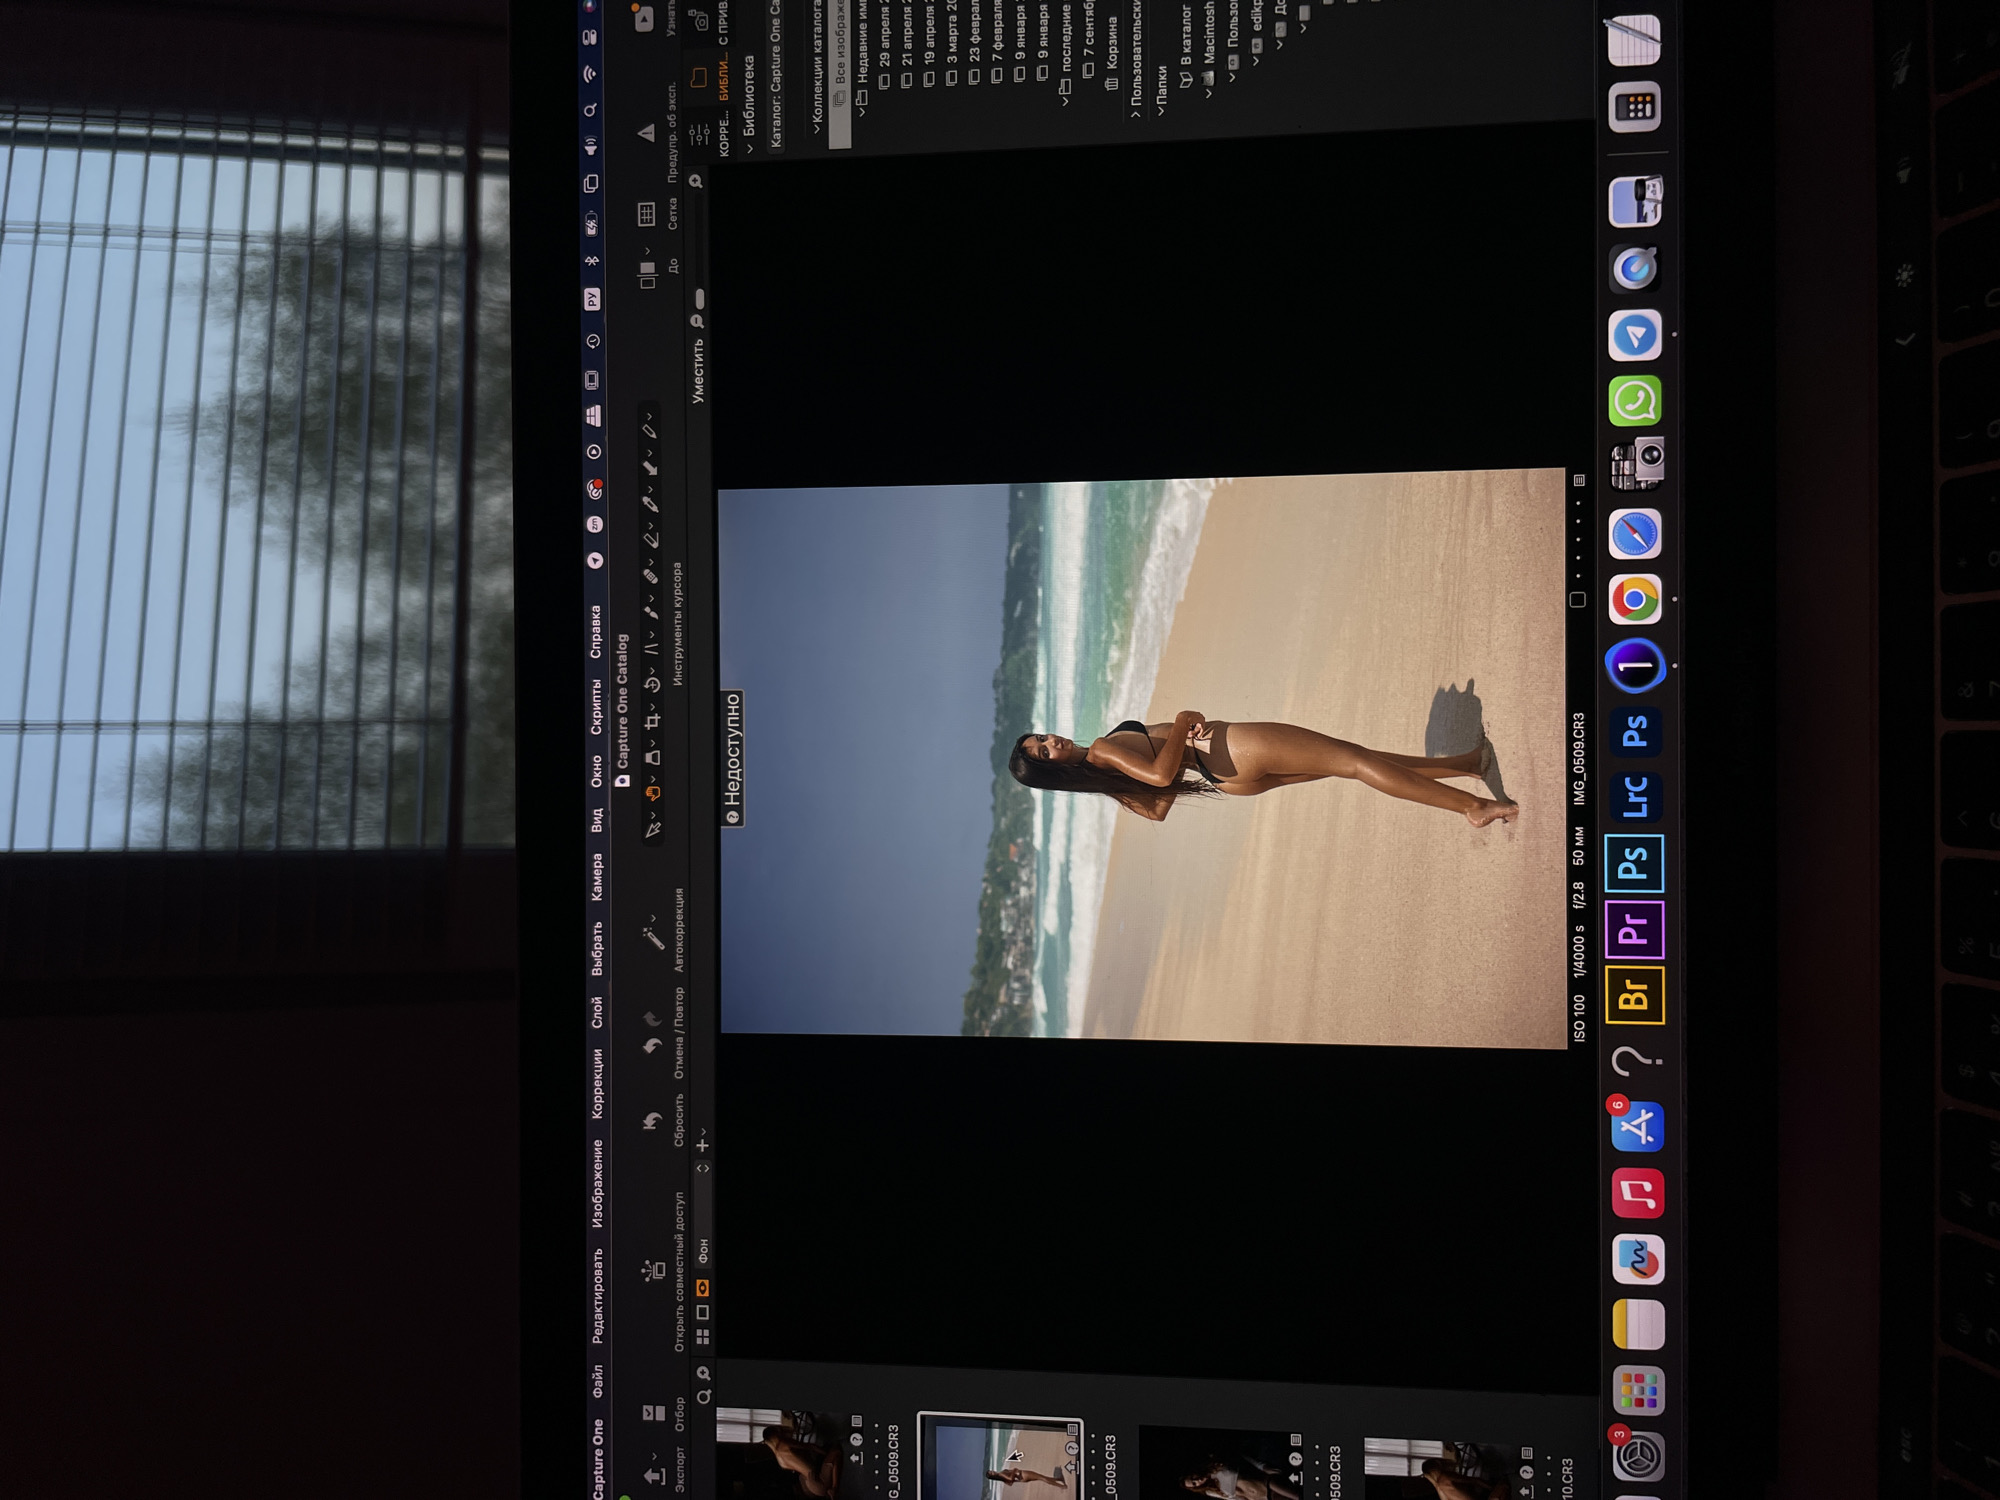
Task: Select the Crop cursor tool
Action: click(653, 721)
